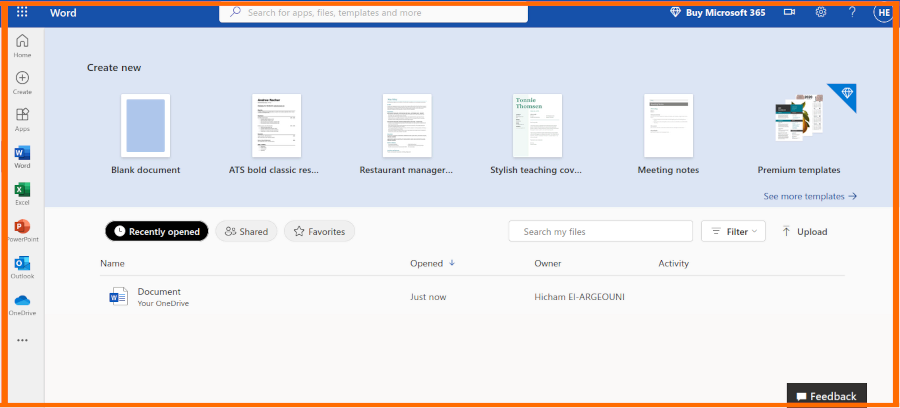Open HE account profile avatar

coord(884,13)
